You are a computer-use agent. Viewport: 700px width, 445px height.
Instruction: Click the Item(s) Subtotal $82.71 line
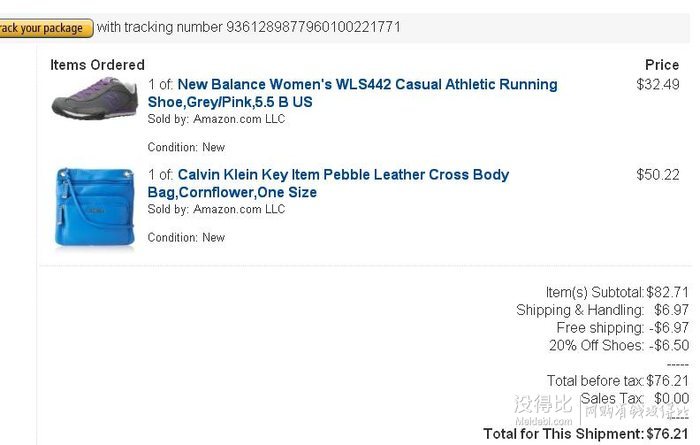point(617,292)
